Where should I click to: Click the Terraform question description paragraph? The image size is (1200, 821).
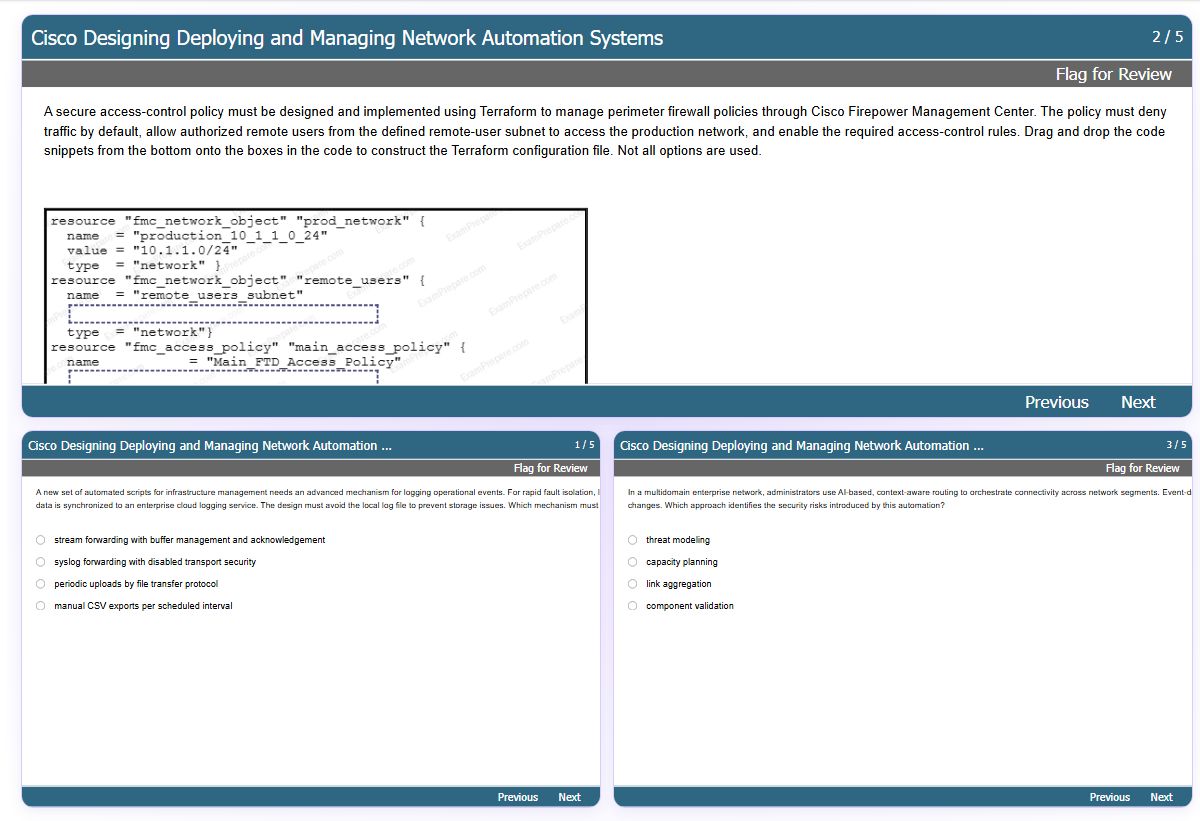(x=605, y=131)
